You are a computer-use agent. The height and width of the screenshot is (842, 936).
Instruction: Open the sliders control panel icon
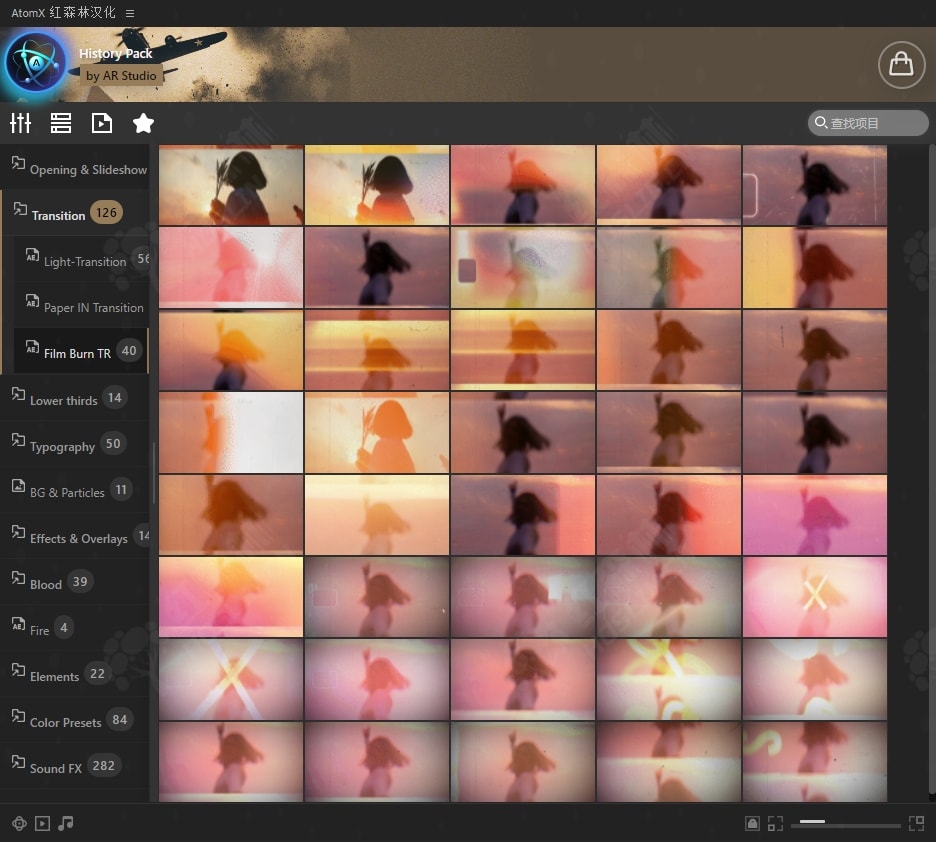coord(20,123)
